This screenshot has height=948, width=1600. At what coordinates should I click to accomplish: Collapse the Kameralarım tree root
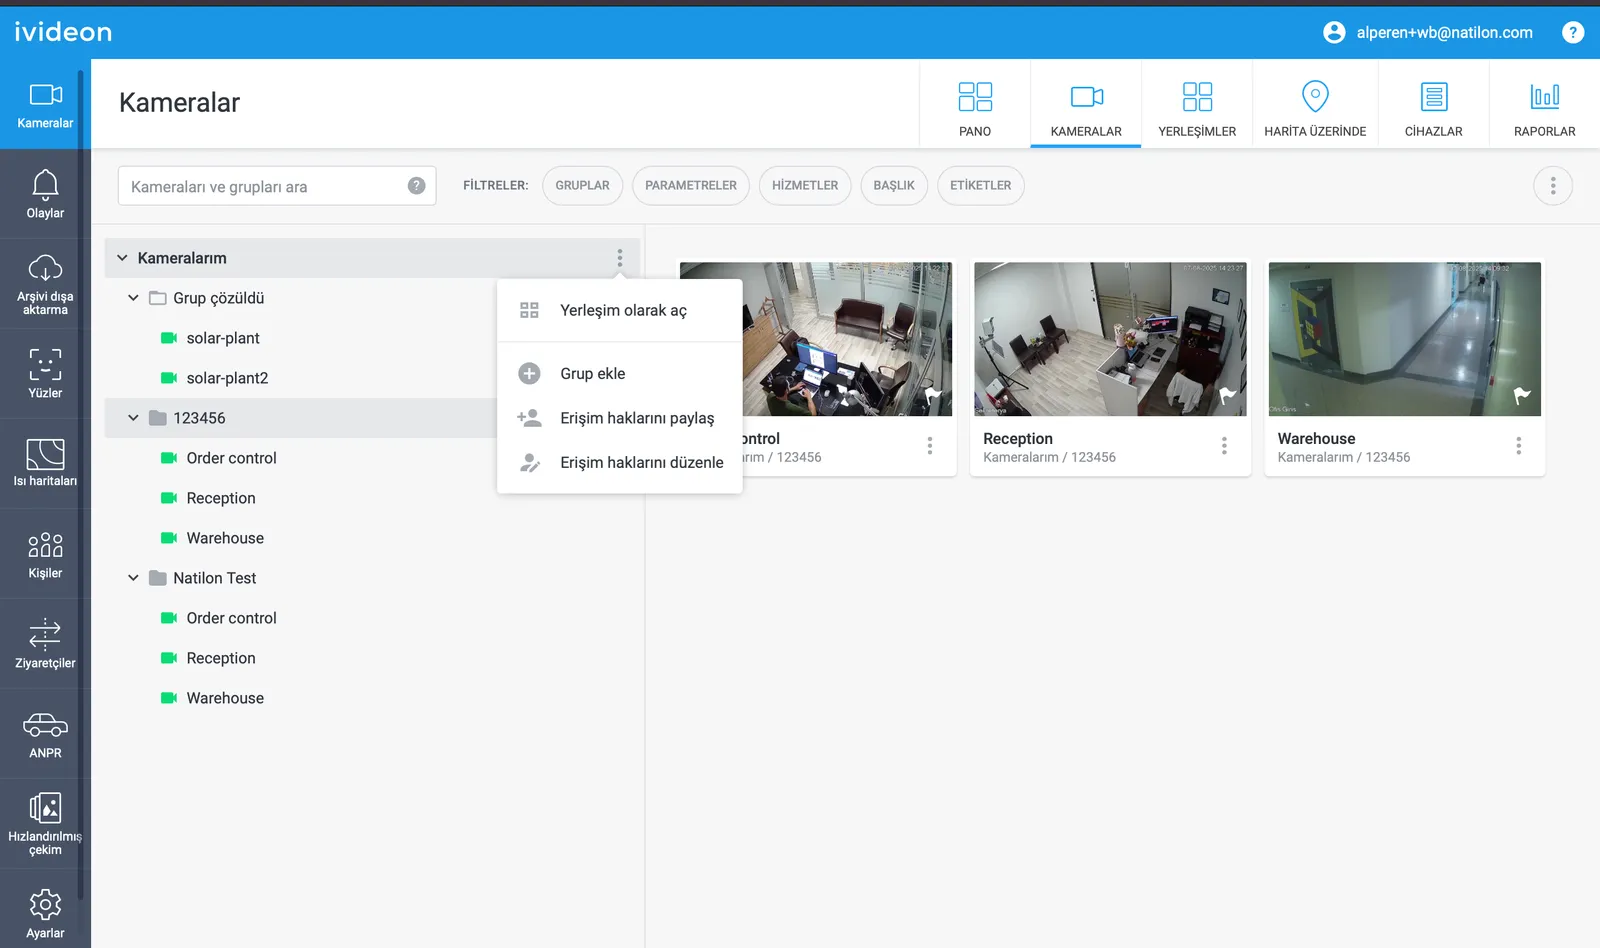122,258
